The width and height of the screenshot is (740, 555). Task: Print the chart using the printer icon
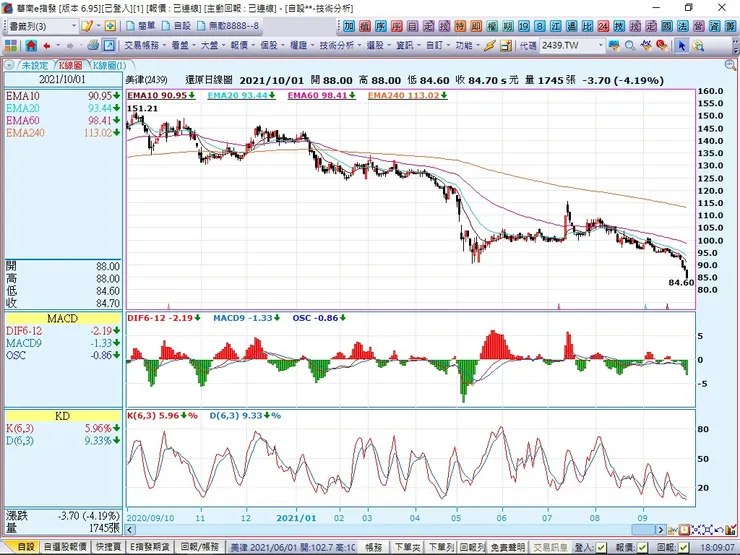point(93,45)
